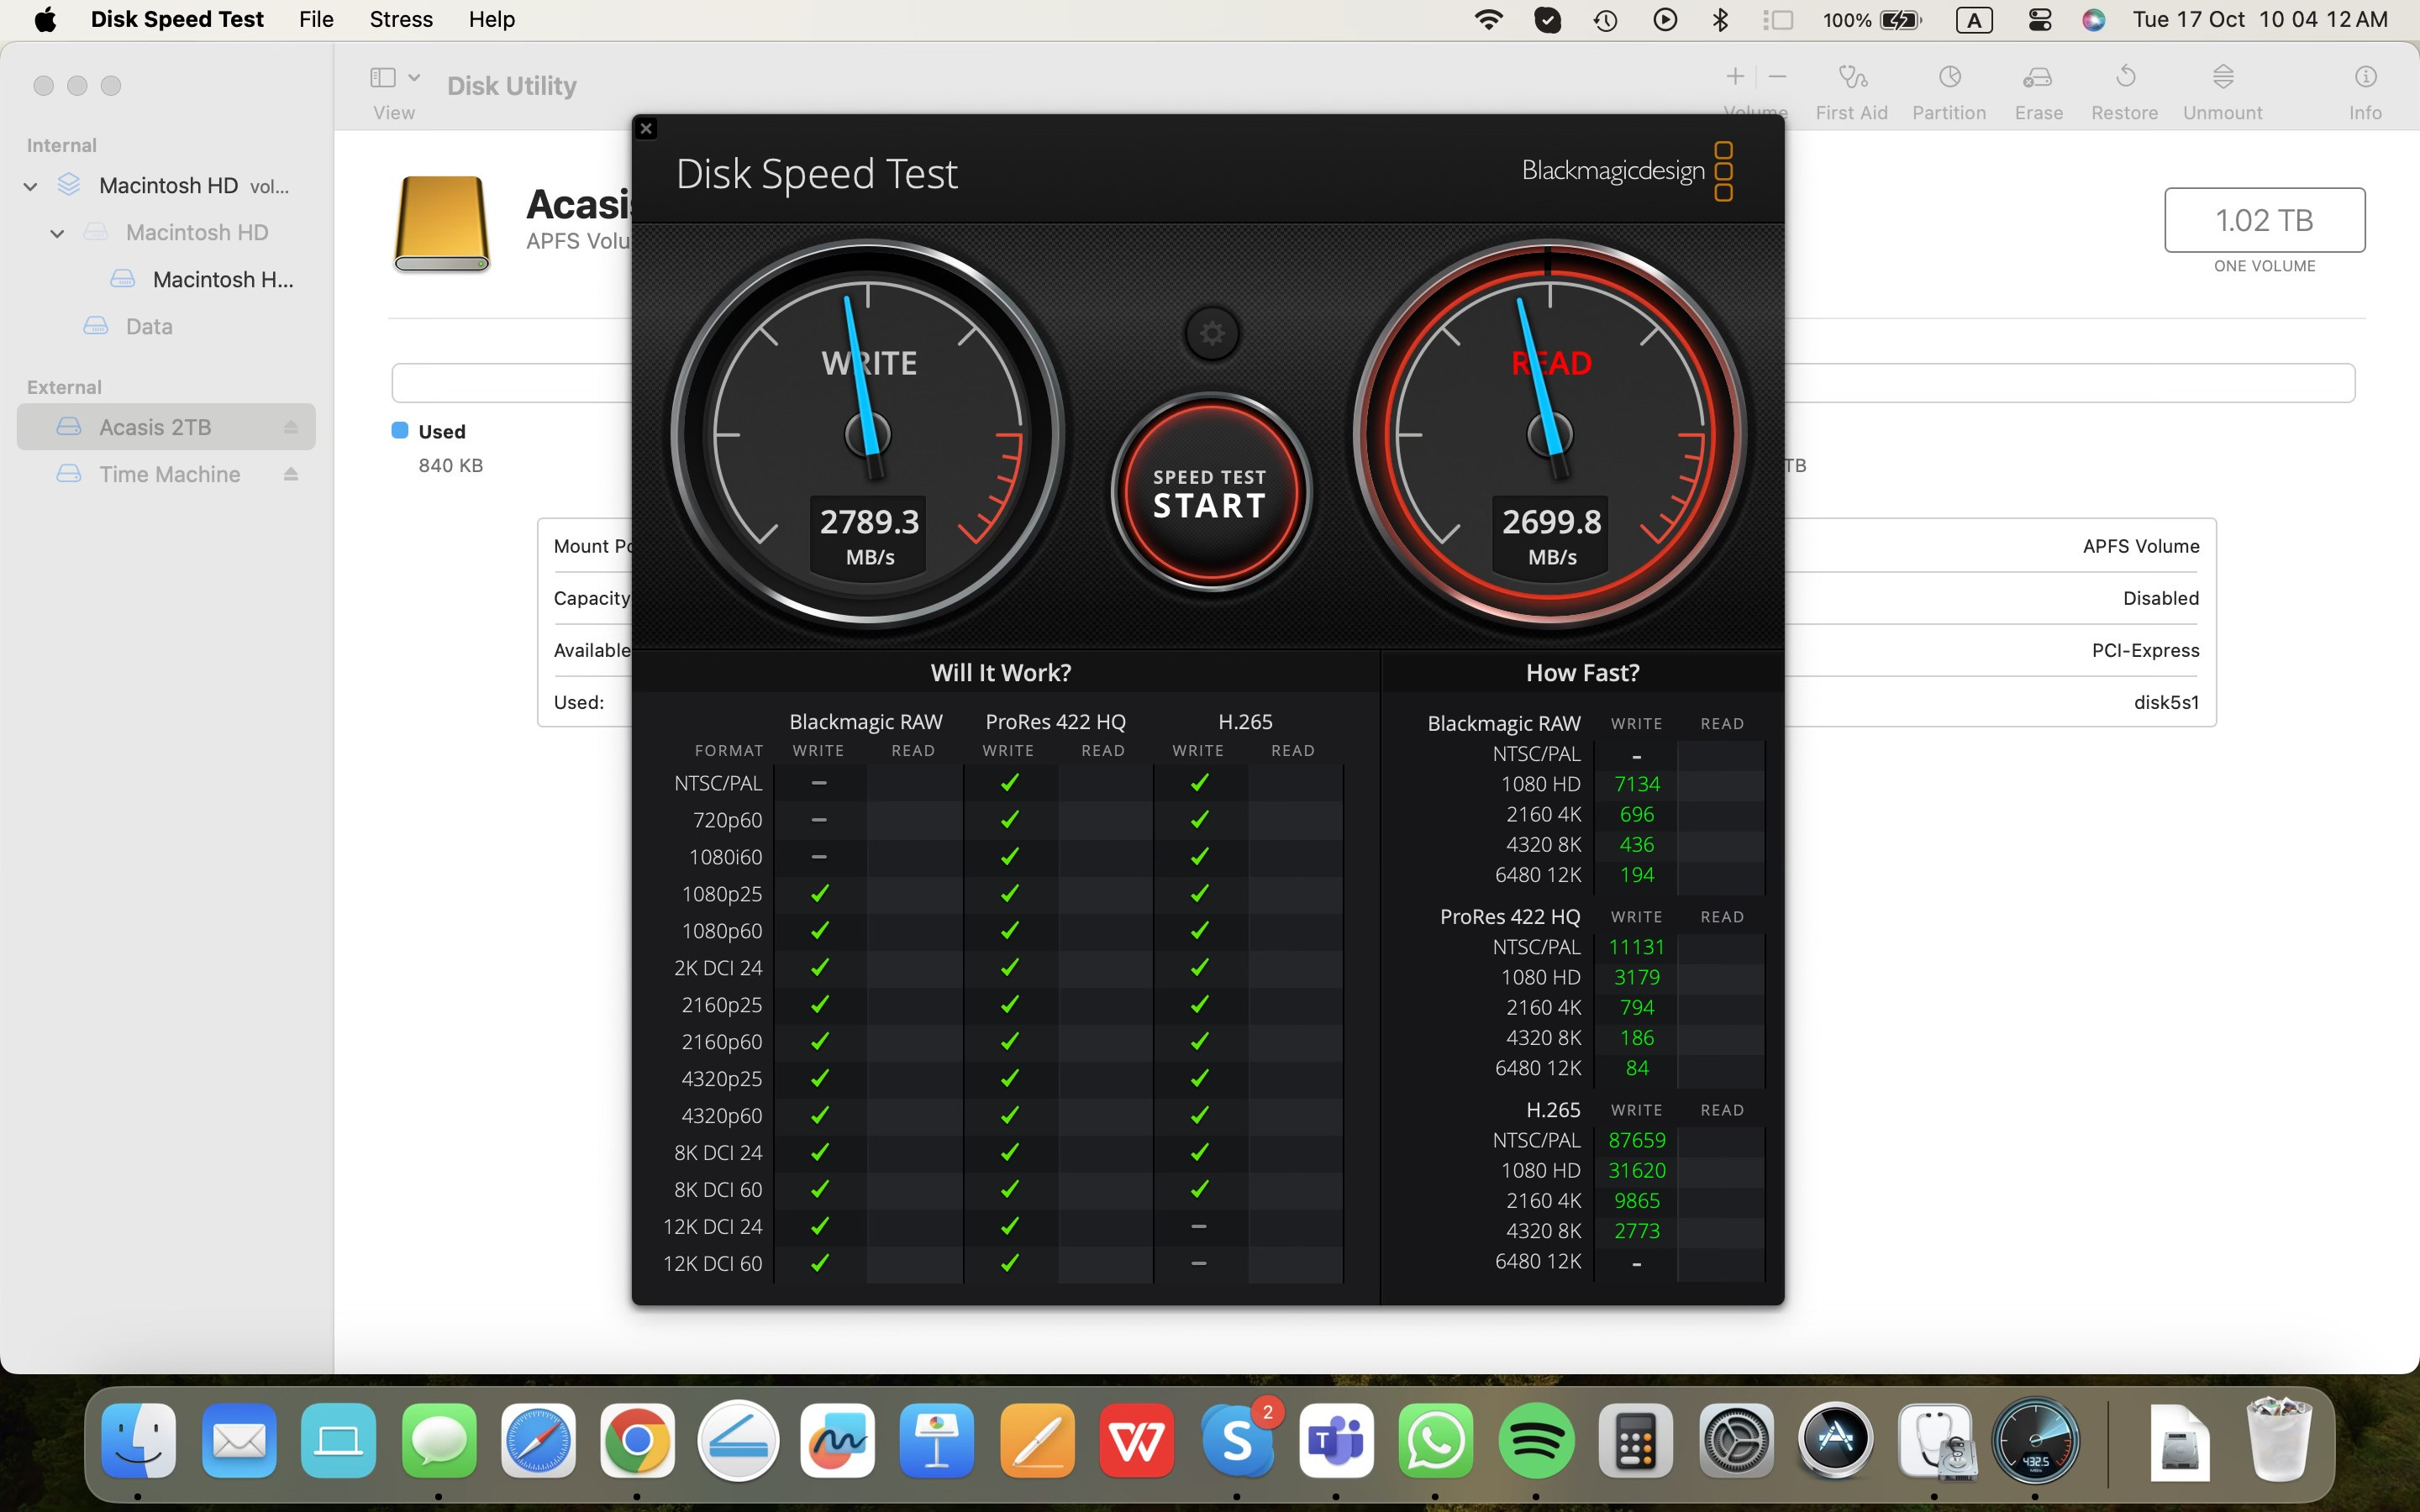Collapse the nested Macintosh HD volume
2420x1512 pixels.
pyautogui.click(x=57, y=233)
